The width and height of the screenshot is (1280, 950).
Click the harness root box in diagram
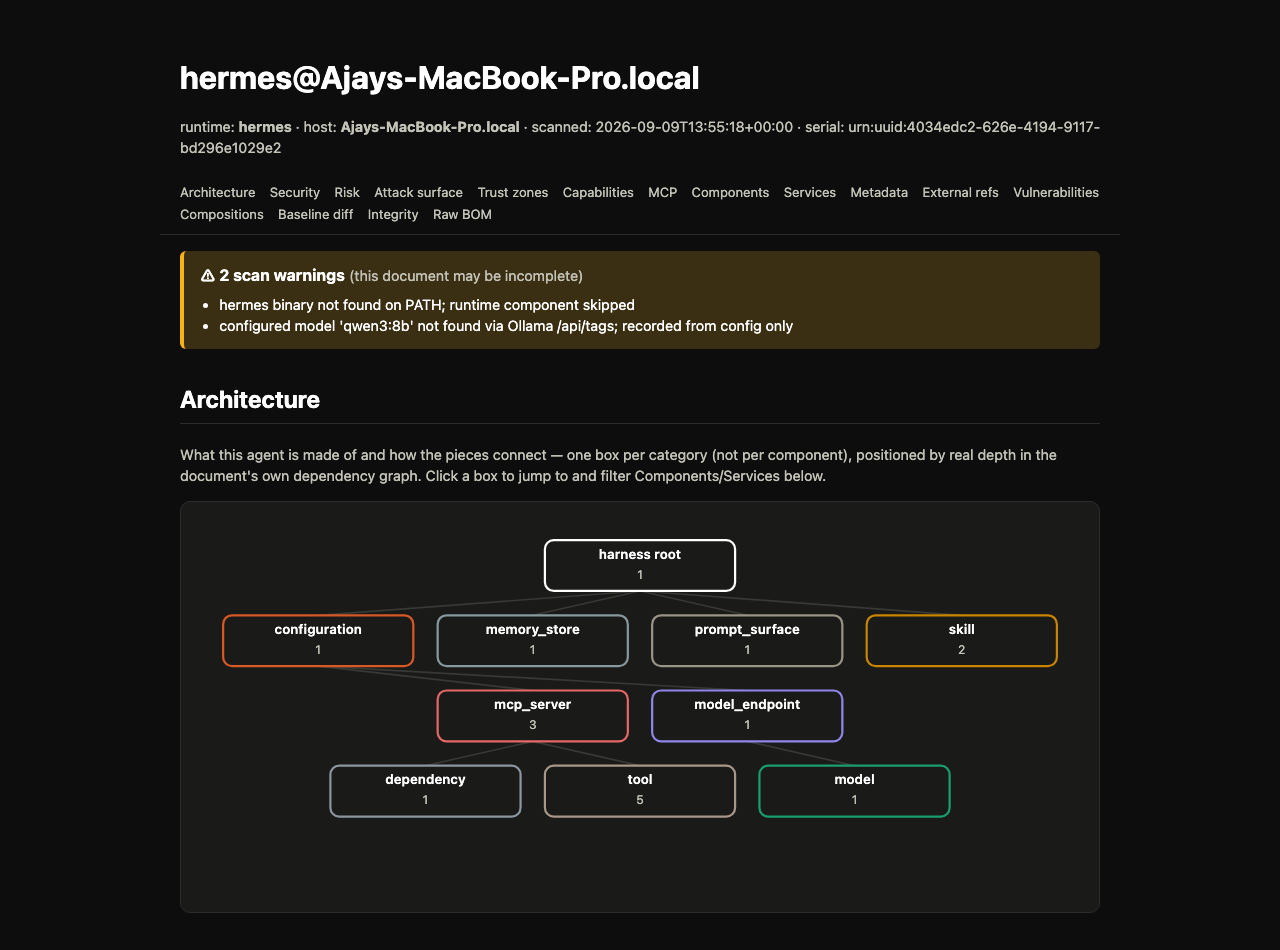pyautogui.click(x=640, y=565)
